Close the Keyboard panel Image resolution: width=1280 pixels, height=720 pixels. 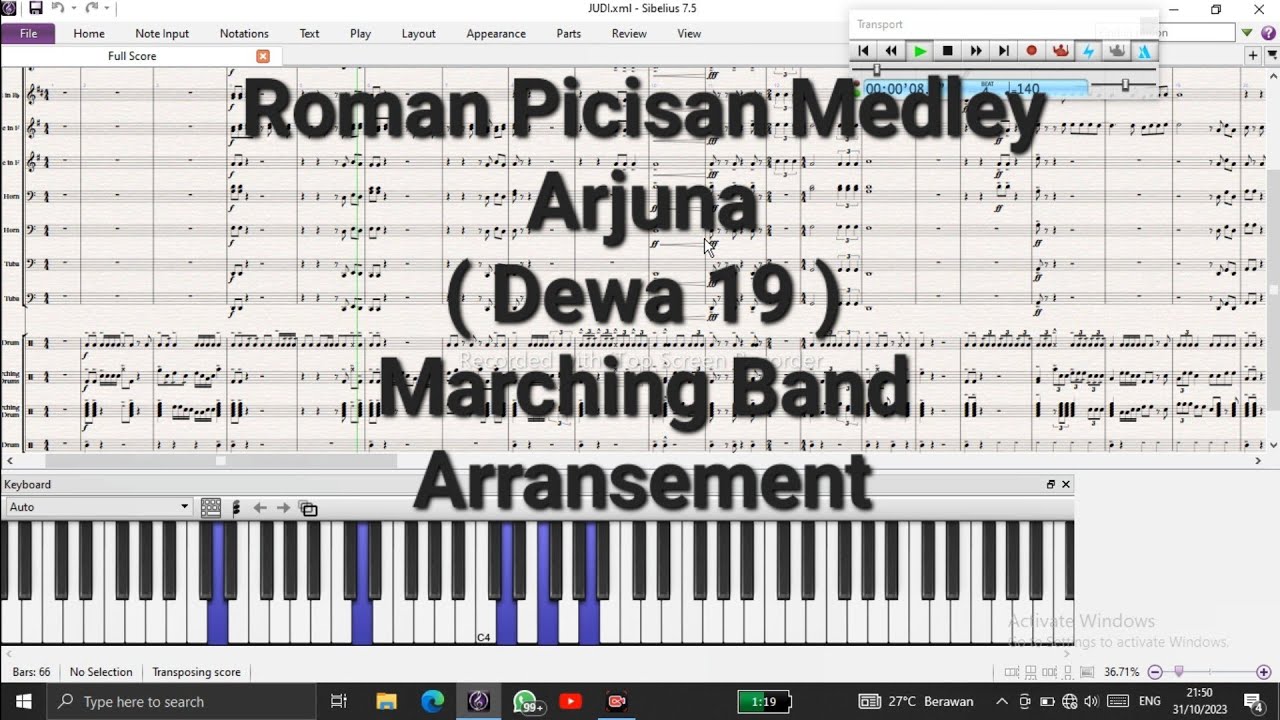click(x=1066, y=484)
